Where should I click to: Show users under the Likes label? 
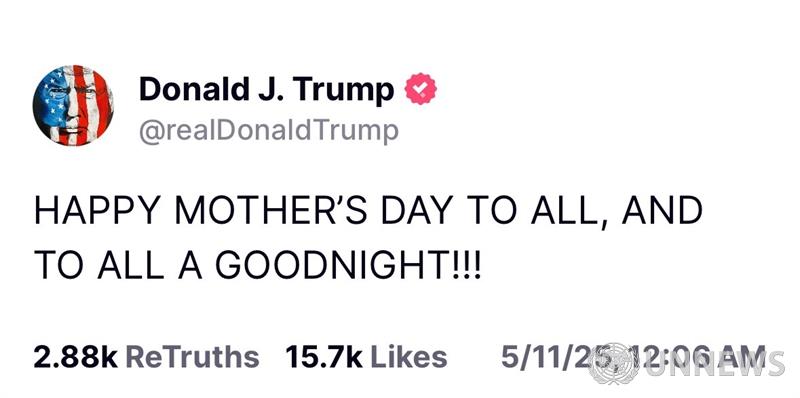click(x=409, y=357)
